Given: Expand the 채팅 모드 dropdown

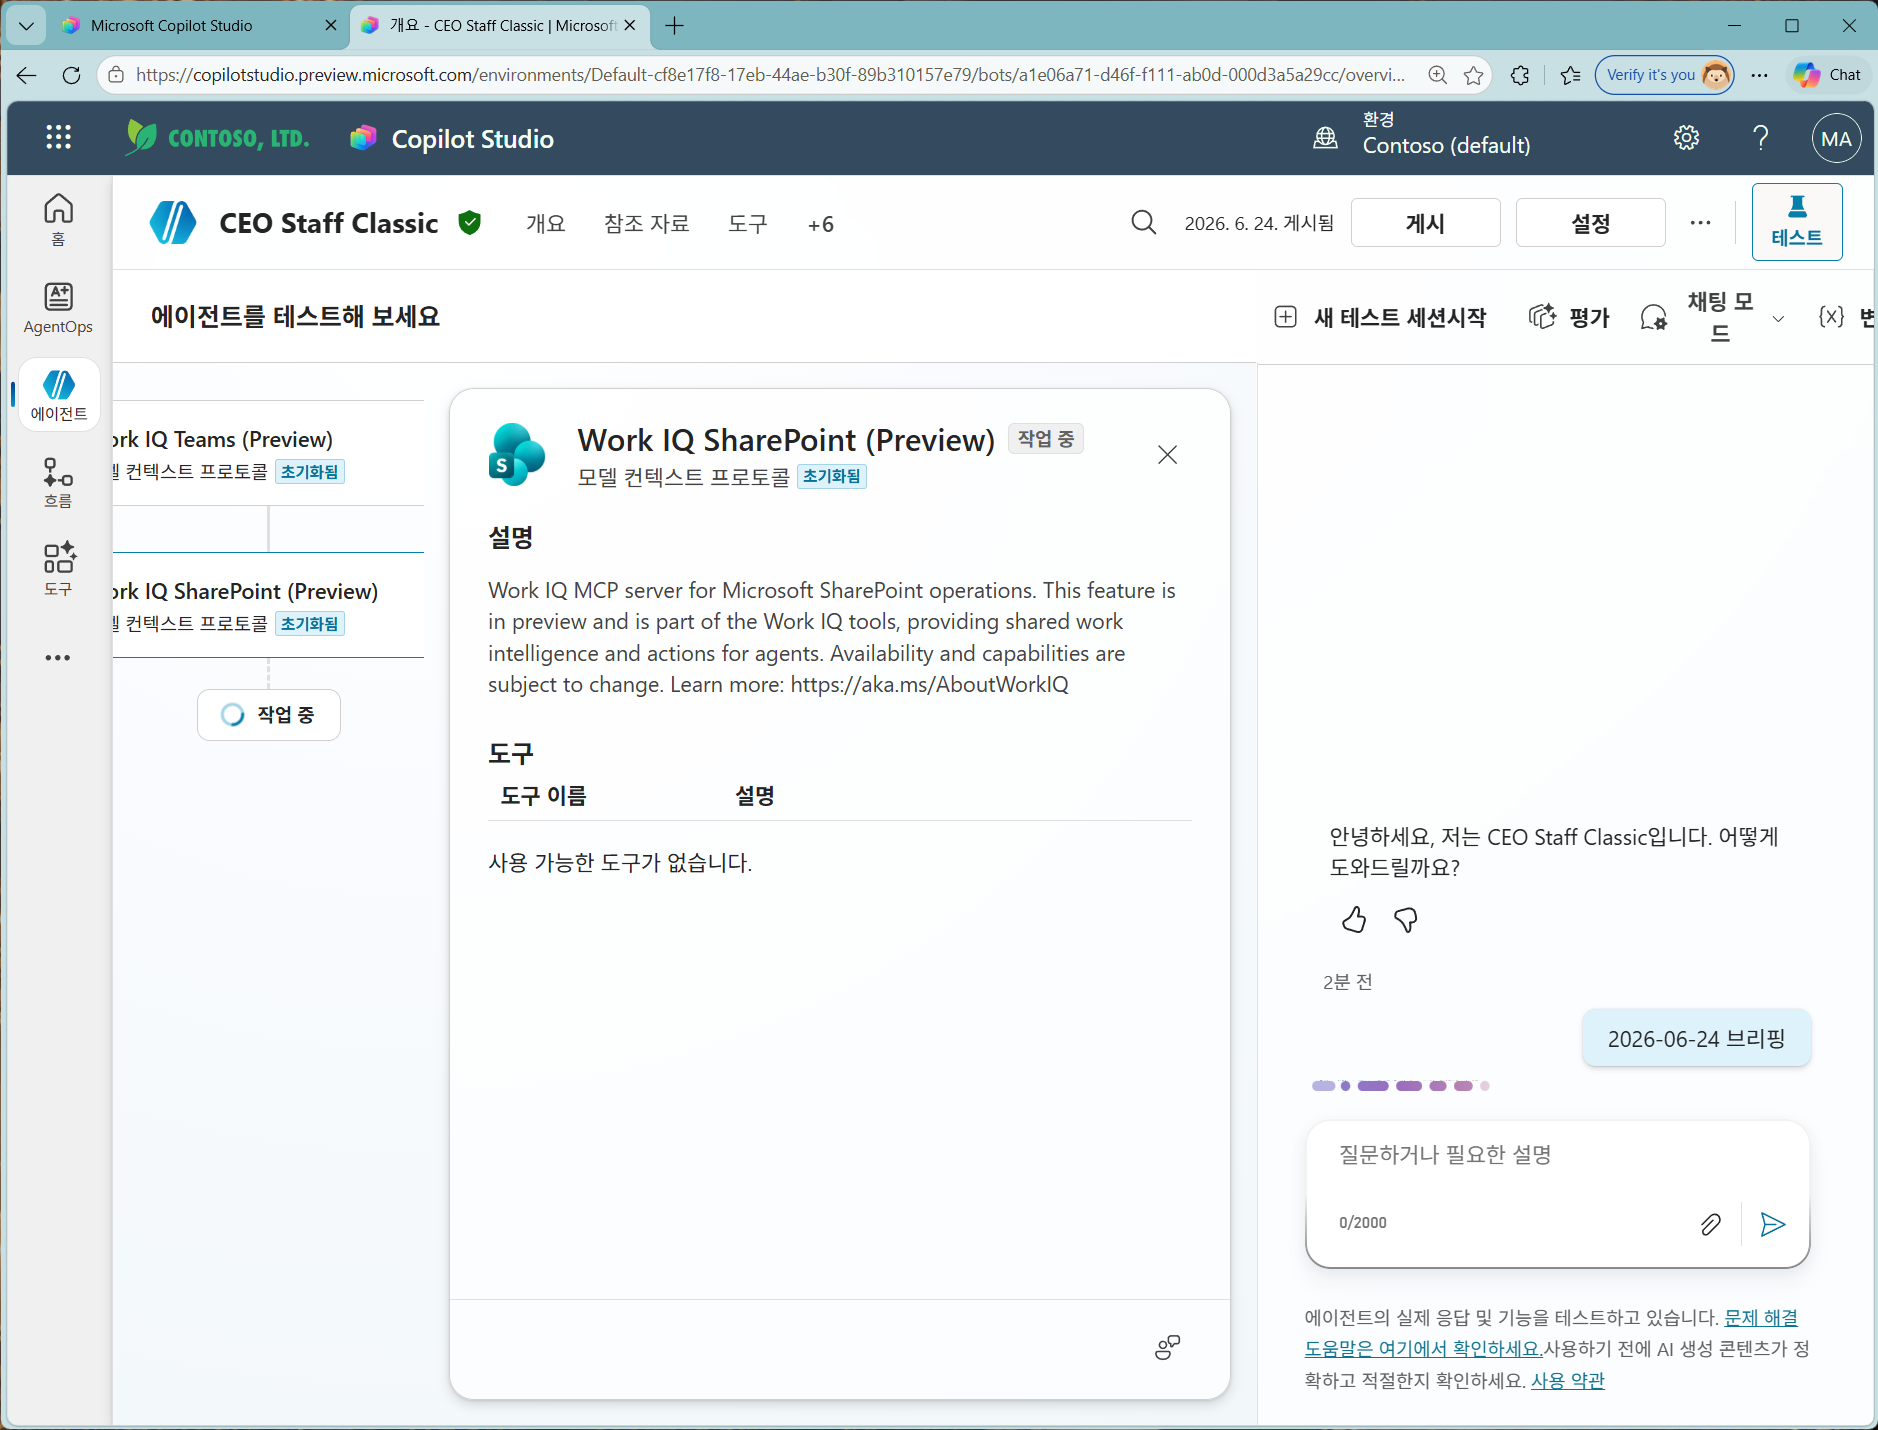Looking at the screenshot, I should [1778, 319].
